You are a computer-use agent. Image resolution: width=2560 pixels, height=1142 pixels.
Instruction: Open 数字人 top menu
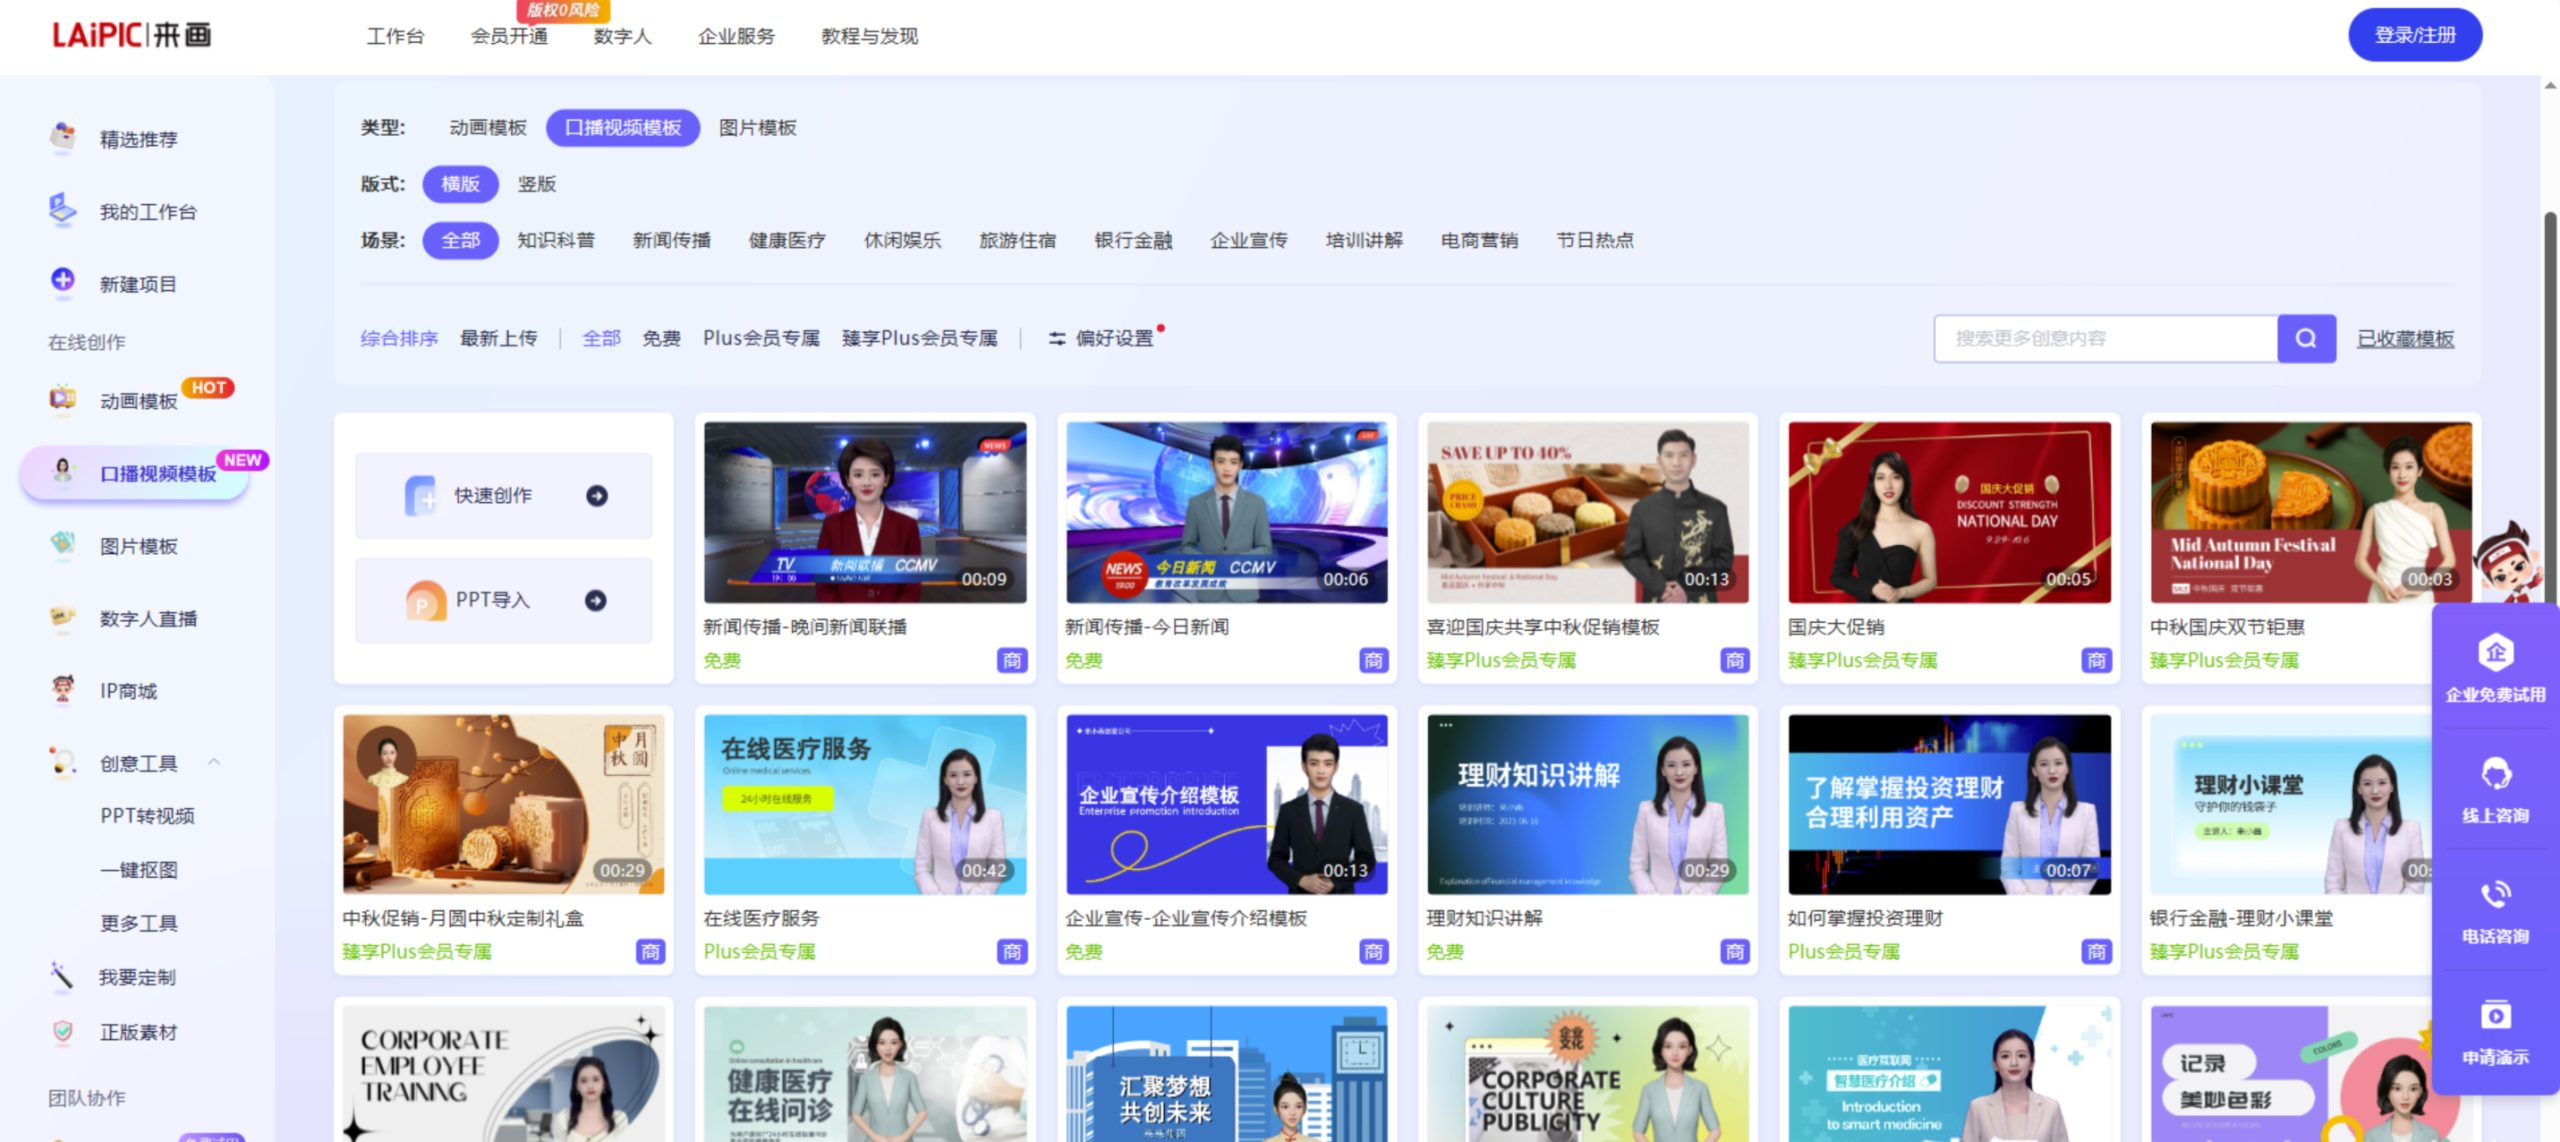622,36
